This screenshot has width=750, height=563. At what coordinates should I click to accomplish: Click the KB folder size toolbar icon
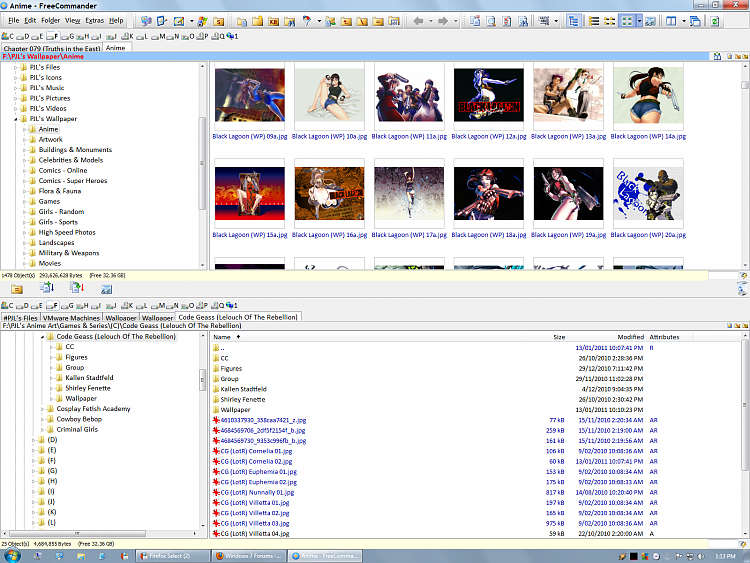274,21
